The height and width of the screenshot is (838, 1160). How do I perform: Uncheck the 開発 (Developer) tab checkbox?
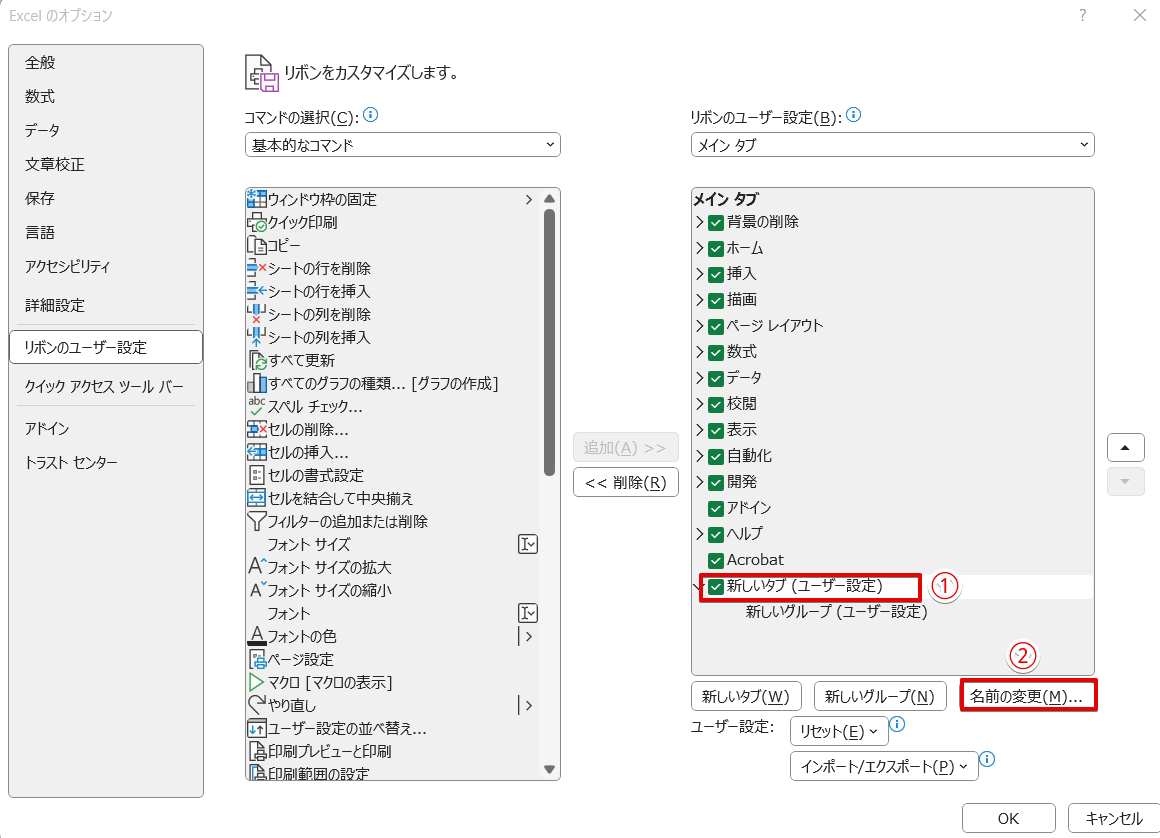point(714,482)
